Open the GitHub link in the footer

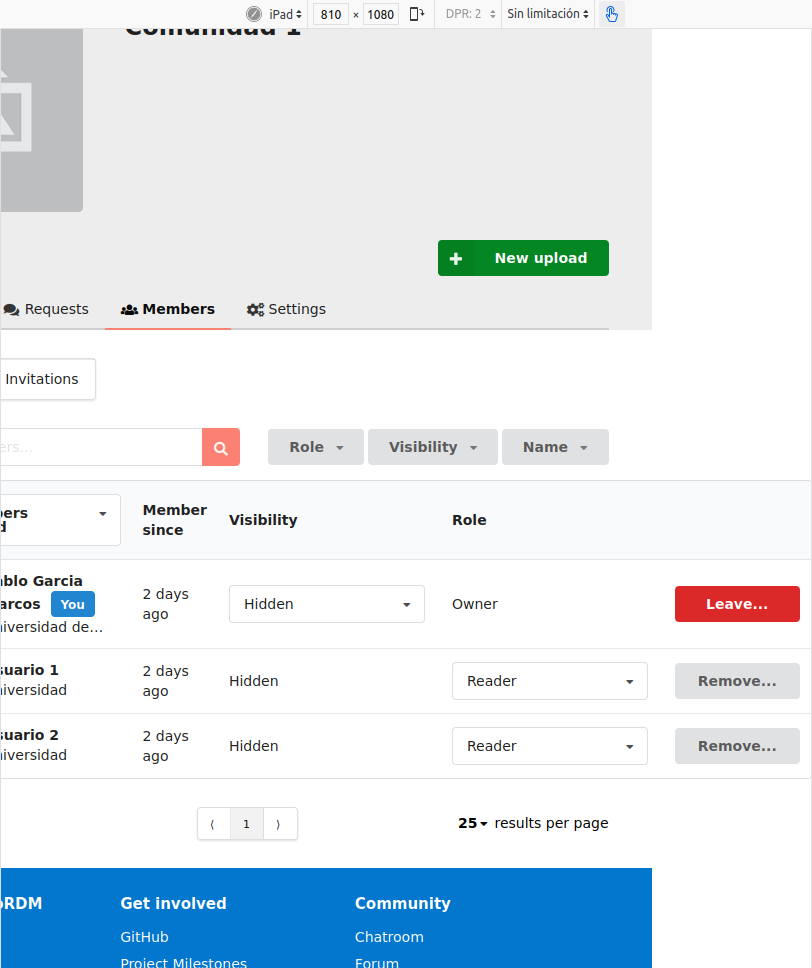tap(144, 937)
